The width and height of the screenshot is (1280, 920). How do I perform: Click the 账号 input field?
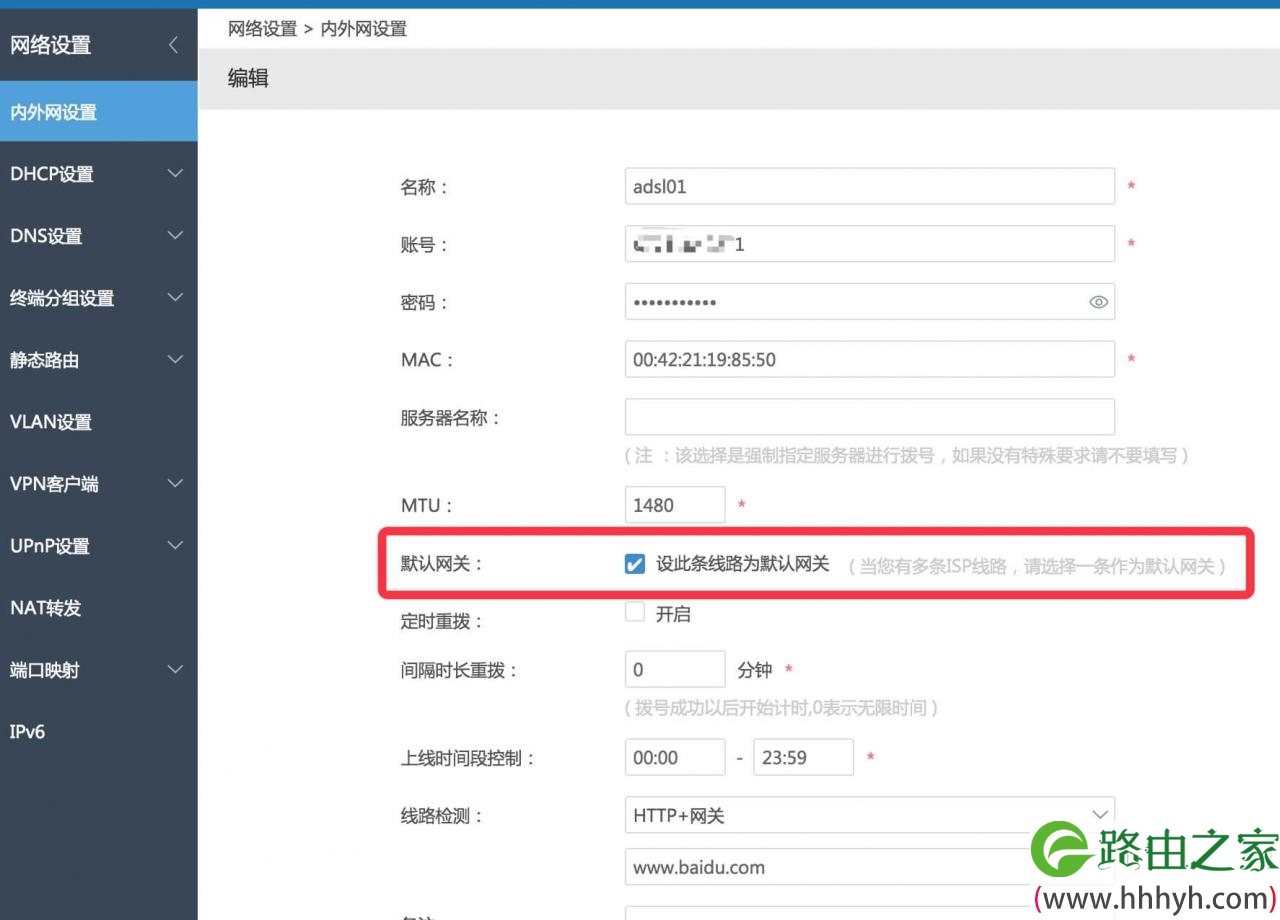[x=869, y=244]
